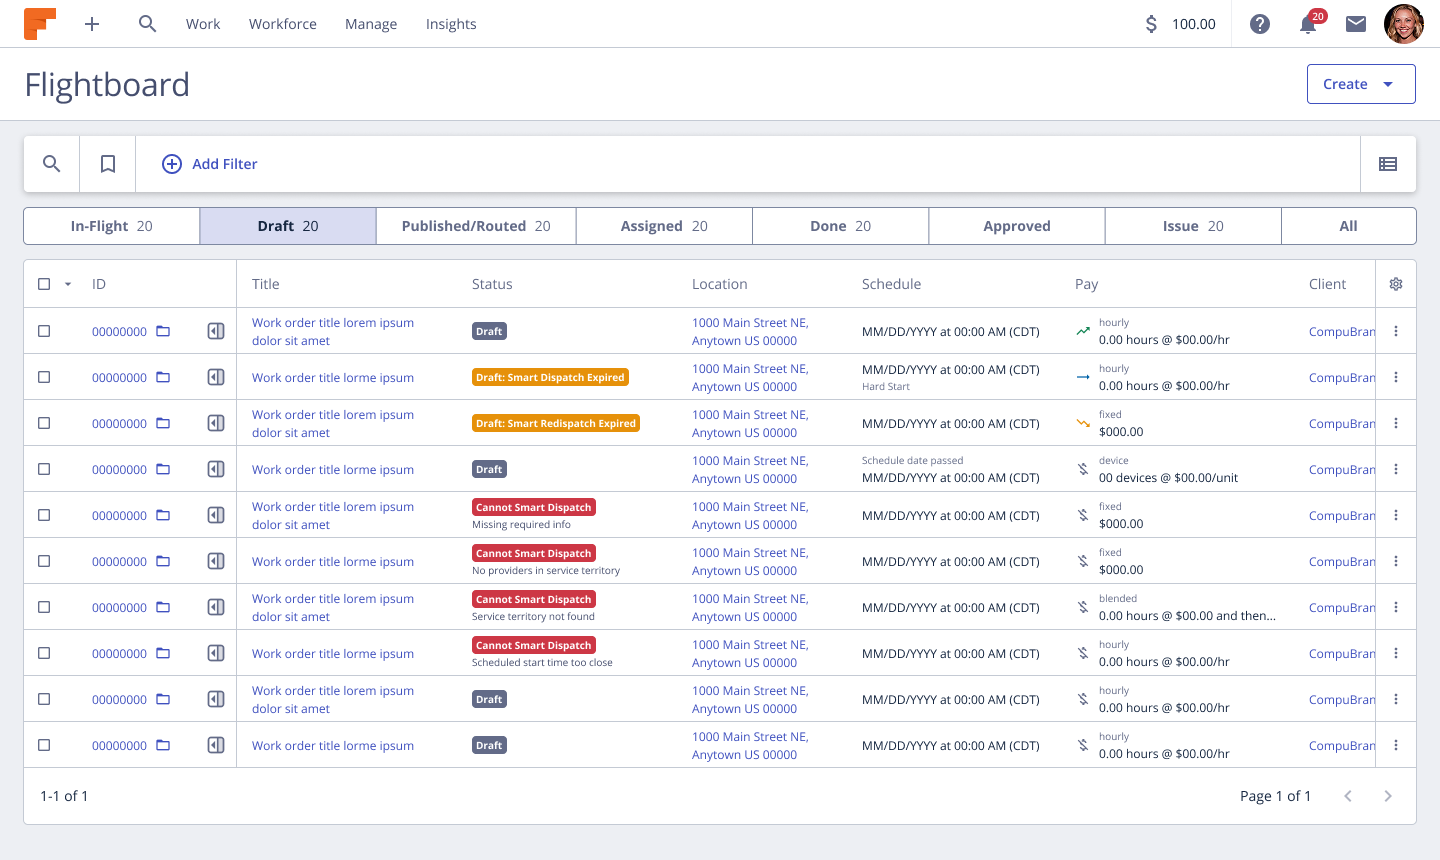
Task: Switch list view layout icon
Action: (1388, 164)
